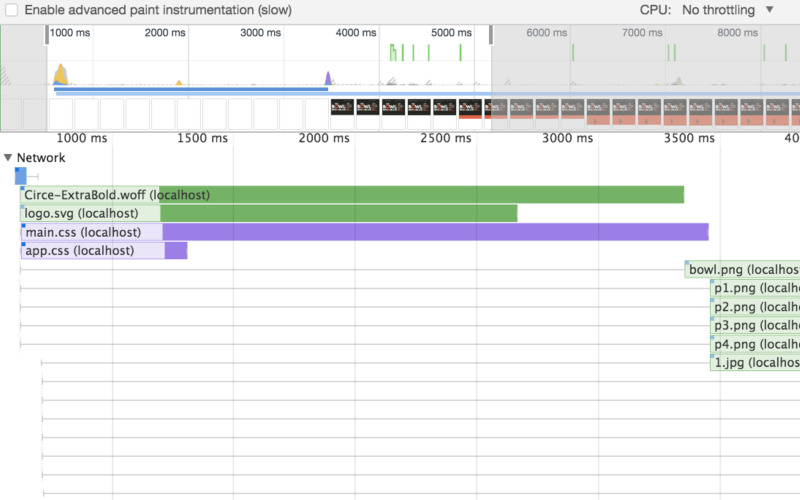This screenshot has width=800, height=500.
Task: Select the bowl.png network request
Action: [x=742, y=269]
